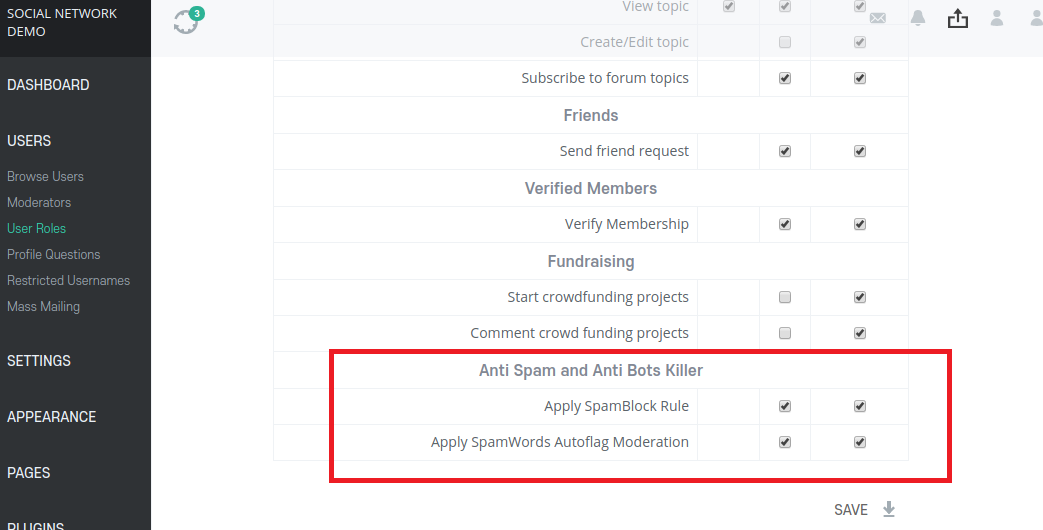Select Profile Questions in the sidebar
The image size is (1043, 530).
click(x=54, y=254)
